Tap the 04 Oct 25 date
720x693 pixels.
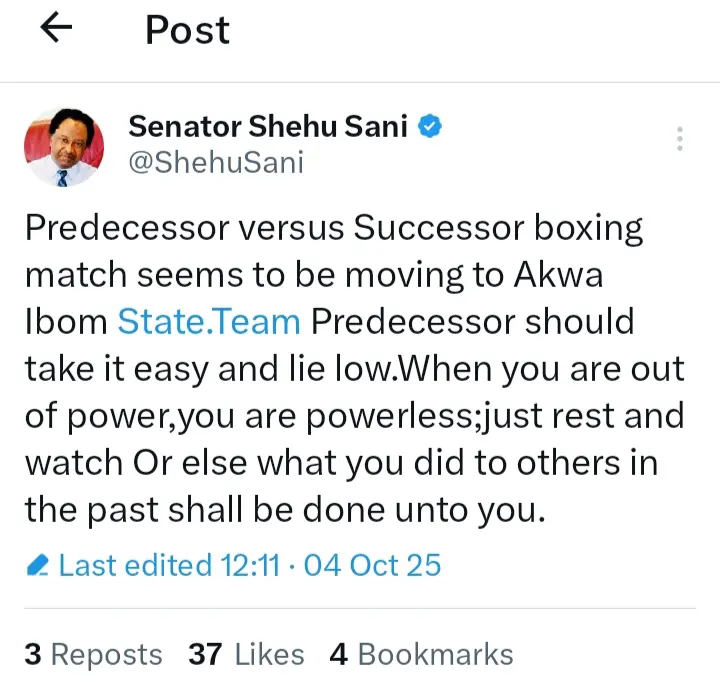(x=372, y=565)
